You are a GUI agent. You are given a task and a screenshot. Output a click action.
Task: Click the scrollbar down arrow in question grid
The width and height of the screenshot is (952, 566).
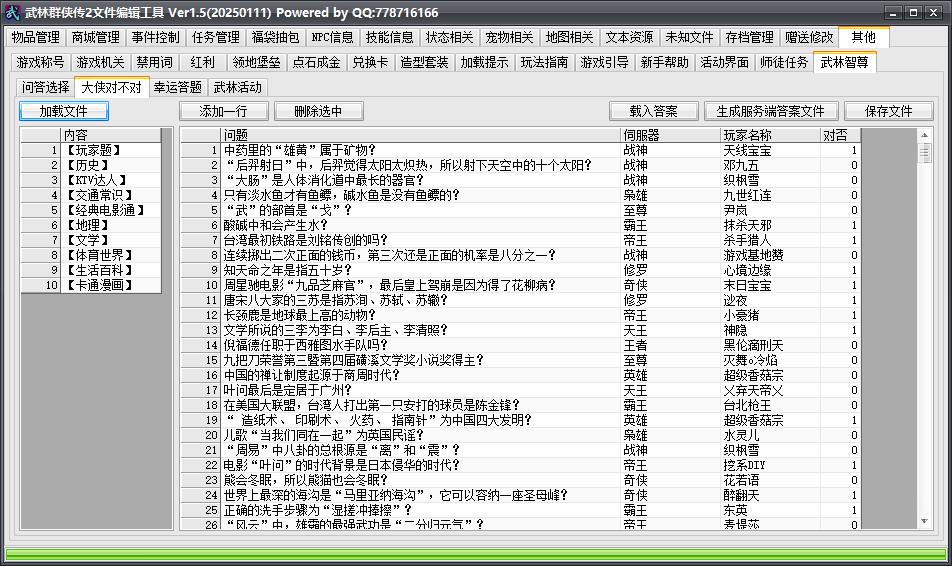pos(925,522)
